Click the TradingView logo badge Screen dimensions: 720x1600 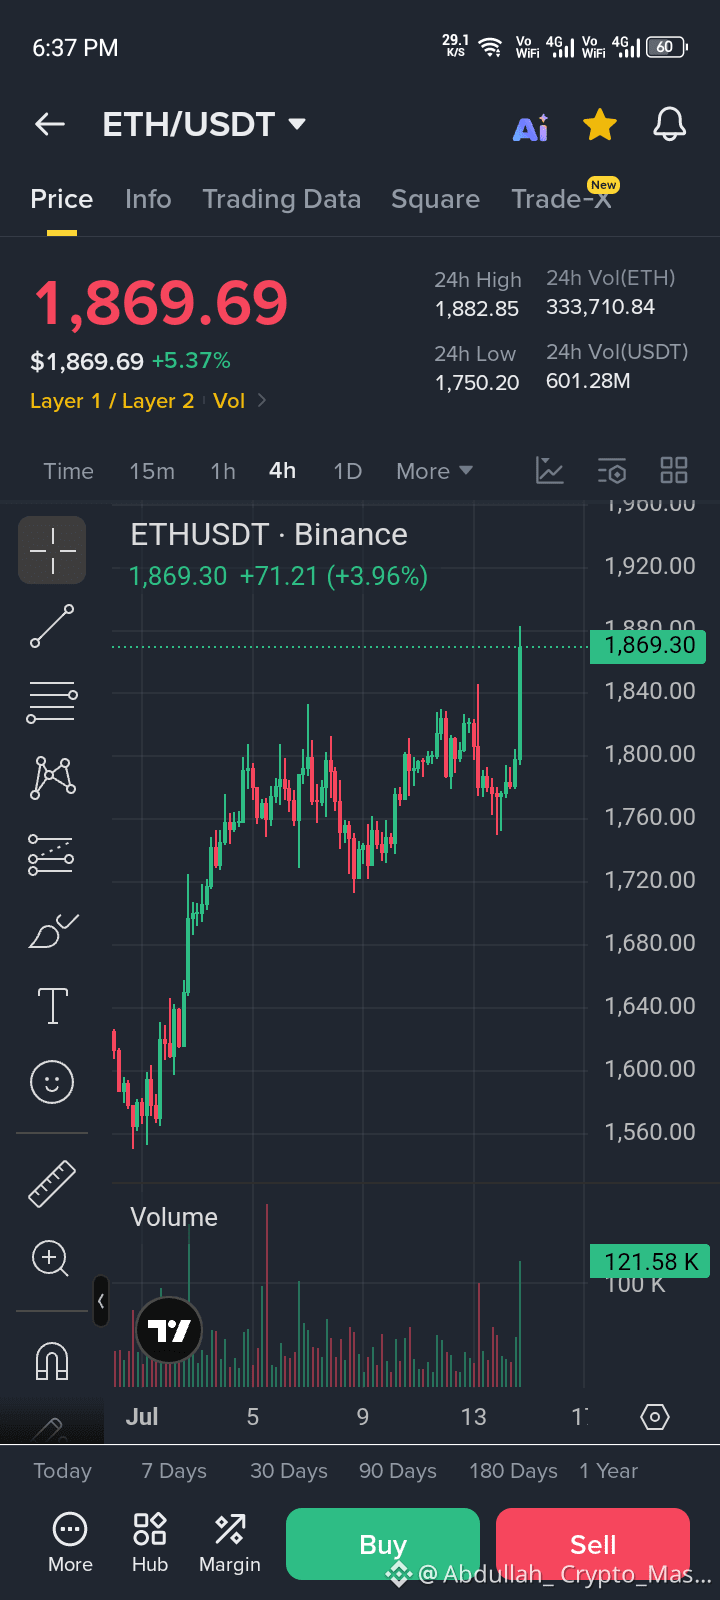[x=169, y=1330]
